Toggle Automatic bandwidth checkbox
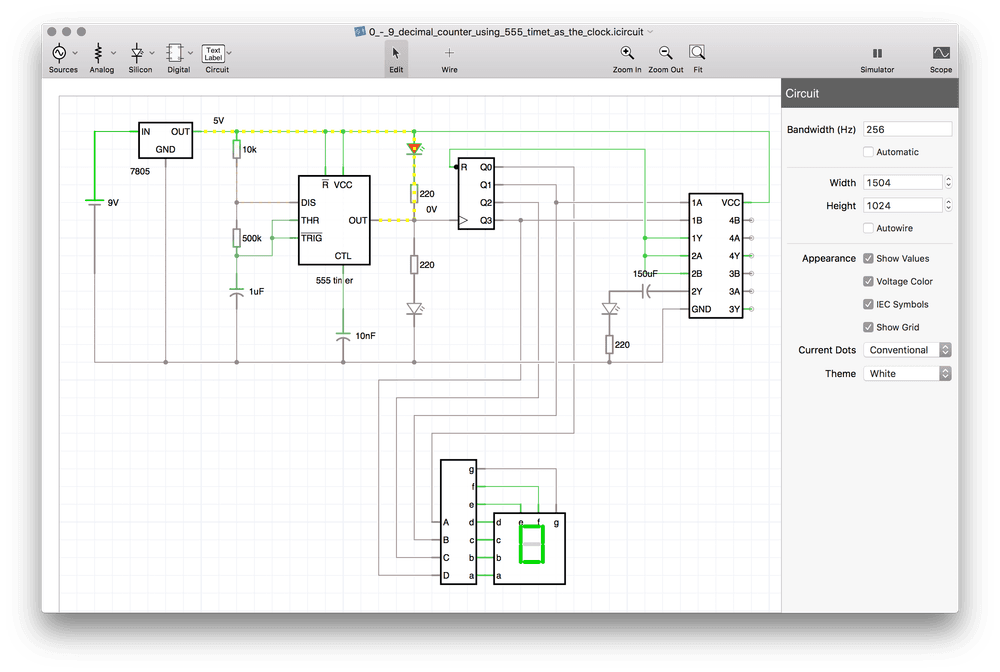 tap(868, 152)
